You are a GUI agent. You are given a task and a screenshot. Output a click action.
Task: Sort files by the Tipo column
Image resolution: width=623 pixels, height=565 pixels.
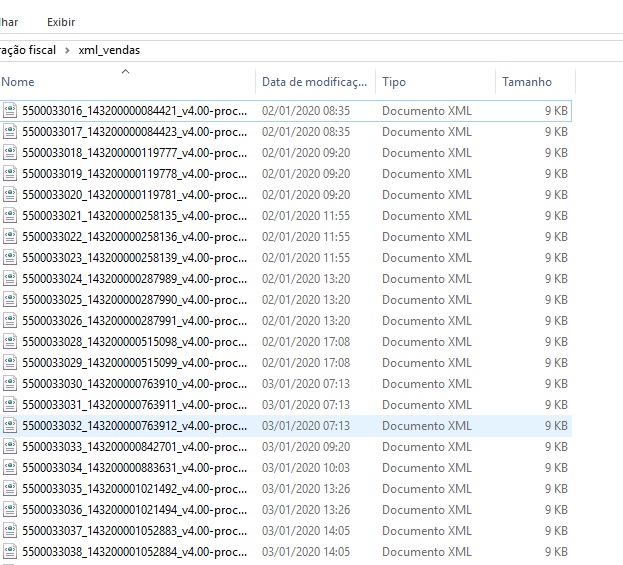pyautogui.click(x=394, y=82)
